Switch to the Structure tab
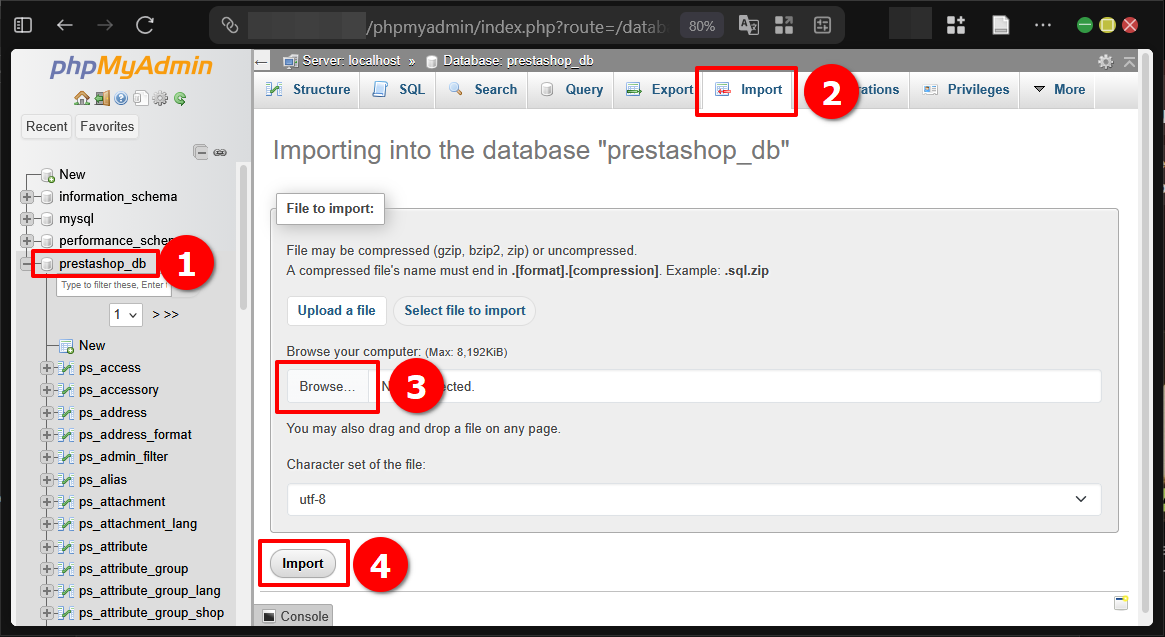 tap(316, 89)
